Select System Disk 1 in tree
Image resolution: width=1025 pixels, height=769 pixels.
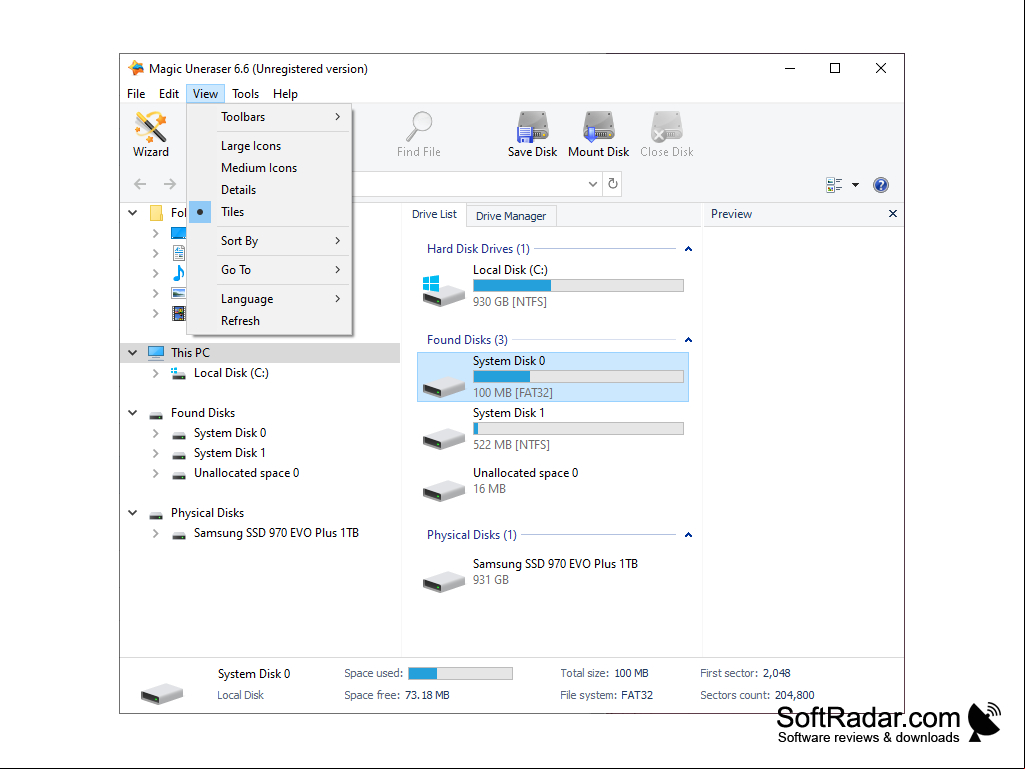229,453
